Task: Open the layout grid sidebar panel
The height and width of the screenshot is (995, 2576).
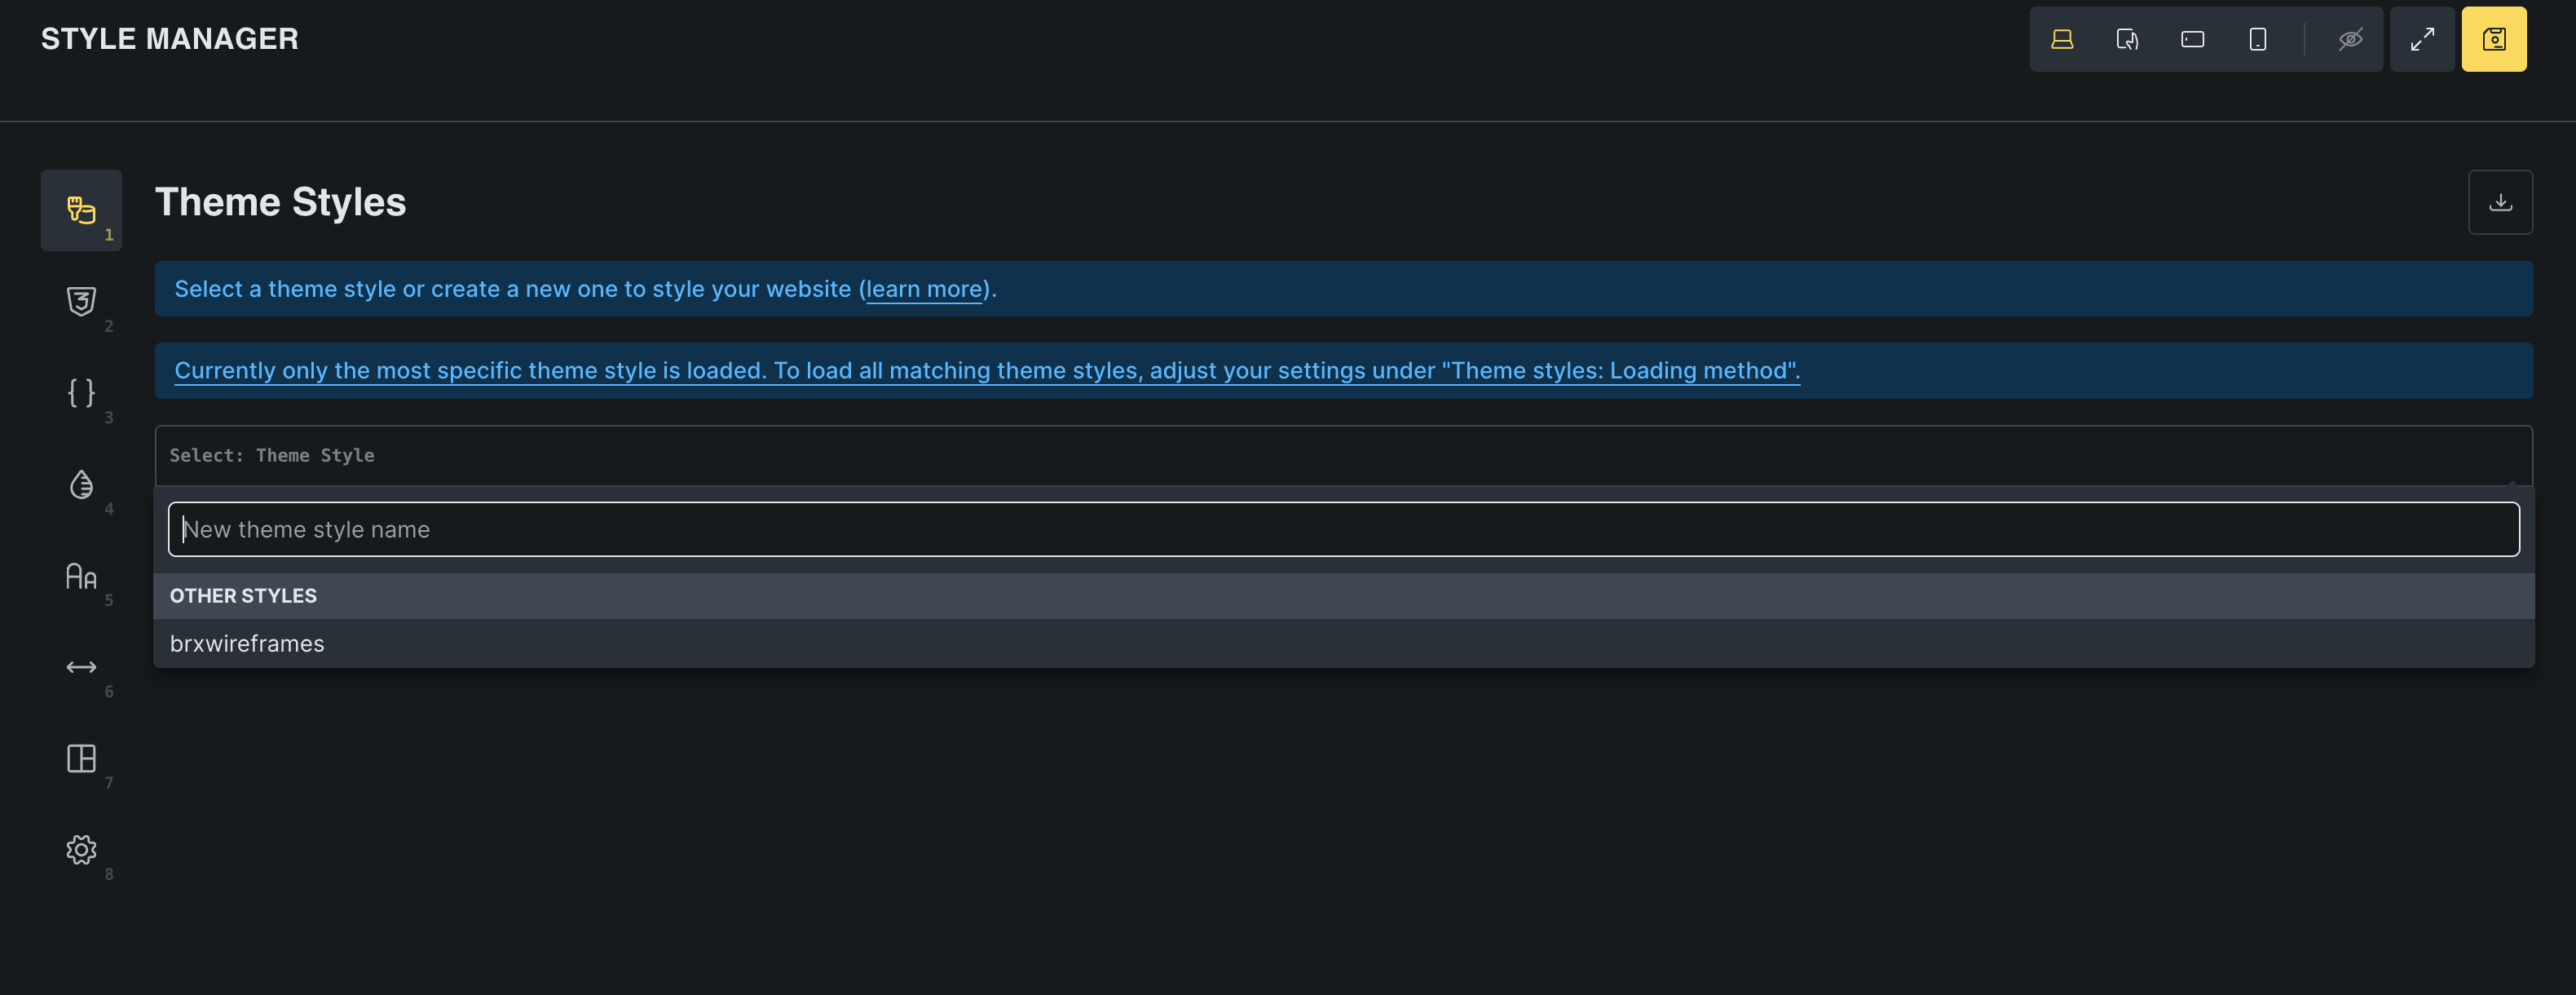Action: pos(81,758)
